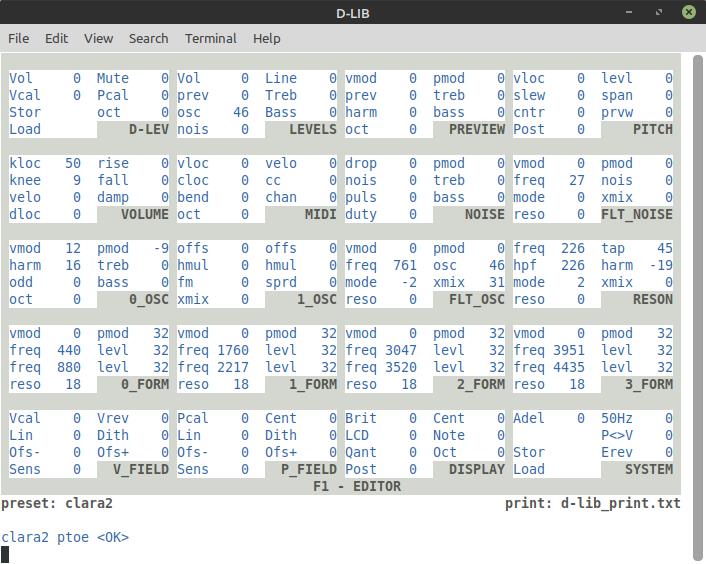Click the freq 3520 value in 2_FORM
The height and width of the screenshot is (564, 706).
tap(401, 368)
